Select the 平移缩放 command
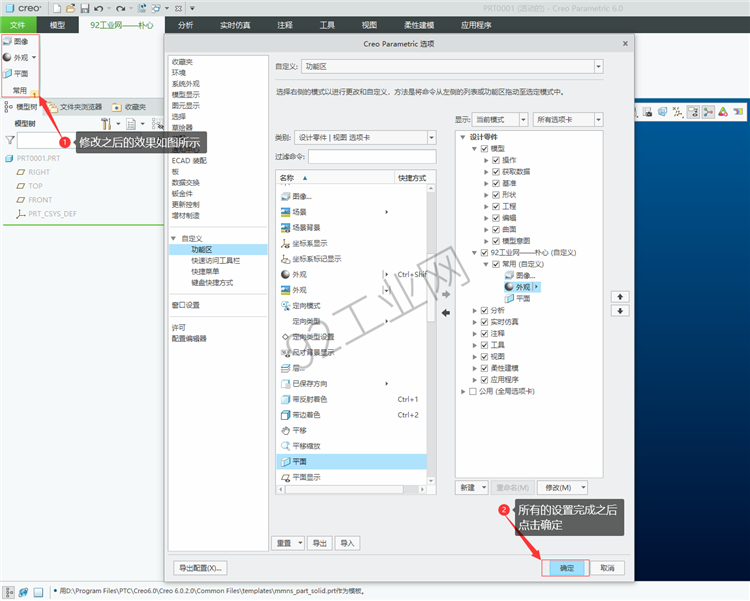The image size is (750, 601). [x=352, y=446]
